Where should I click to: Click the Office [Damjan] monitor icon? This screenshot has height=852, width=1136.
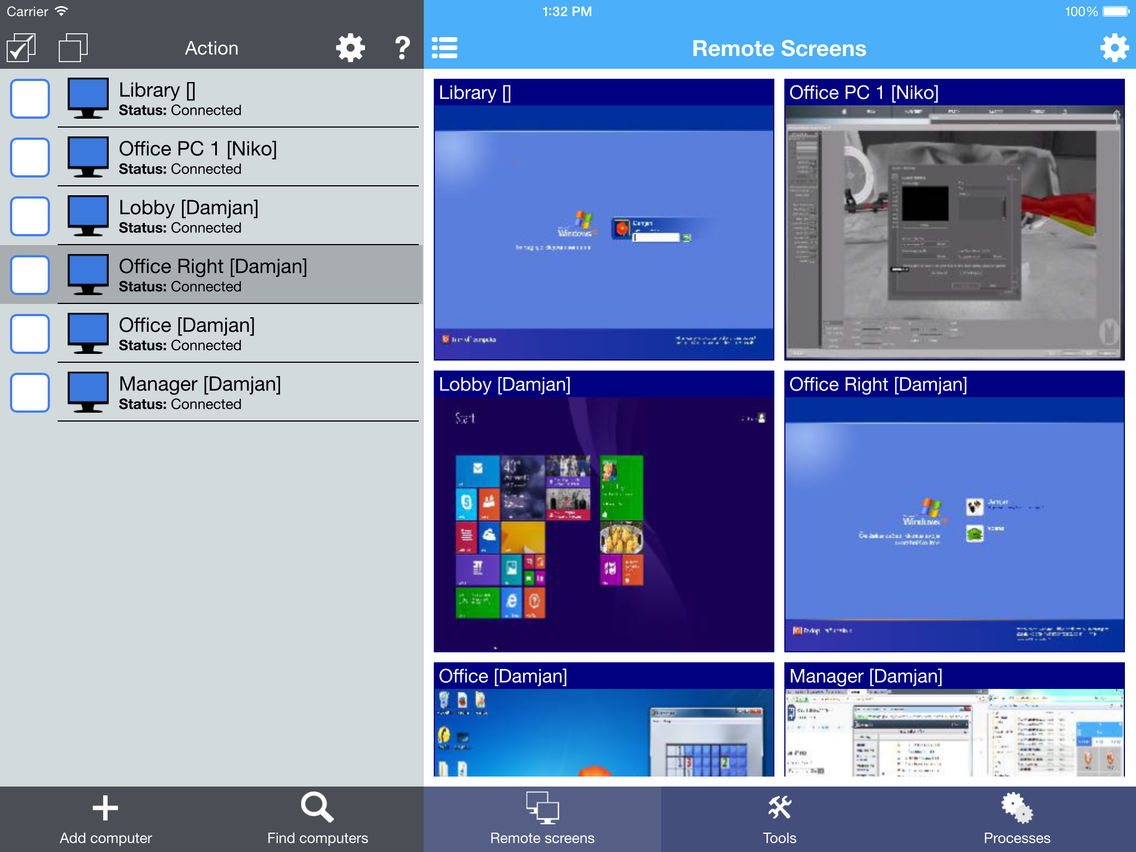click(88, 333)
